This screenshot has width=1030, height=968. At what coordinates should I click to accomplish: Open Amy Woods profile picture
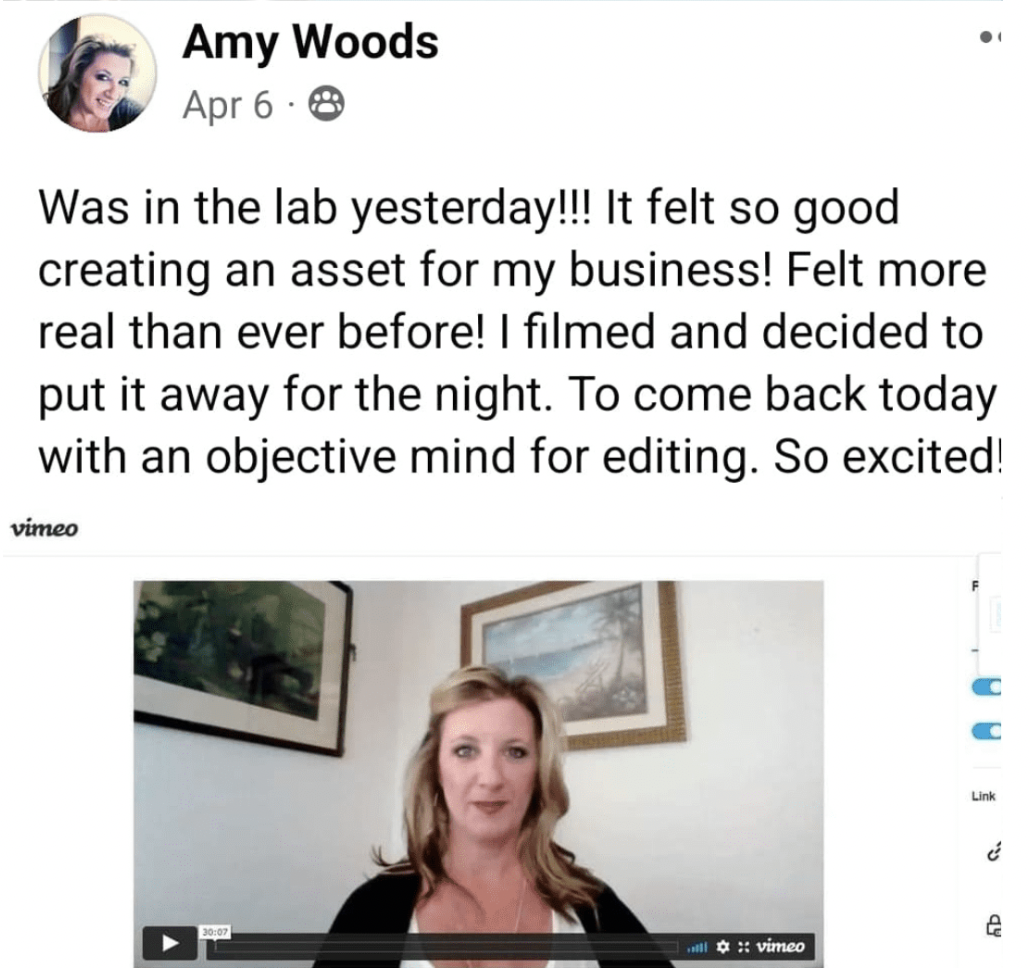coord(97,74)
